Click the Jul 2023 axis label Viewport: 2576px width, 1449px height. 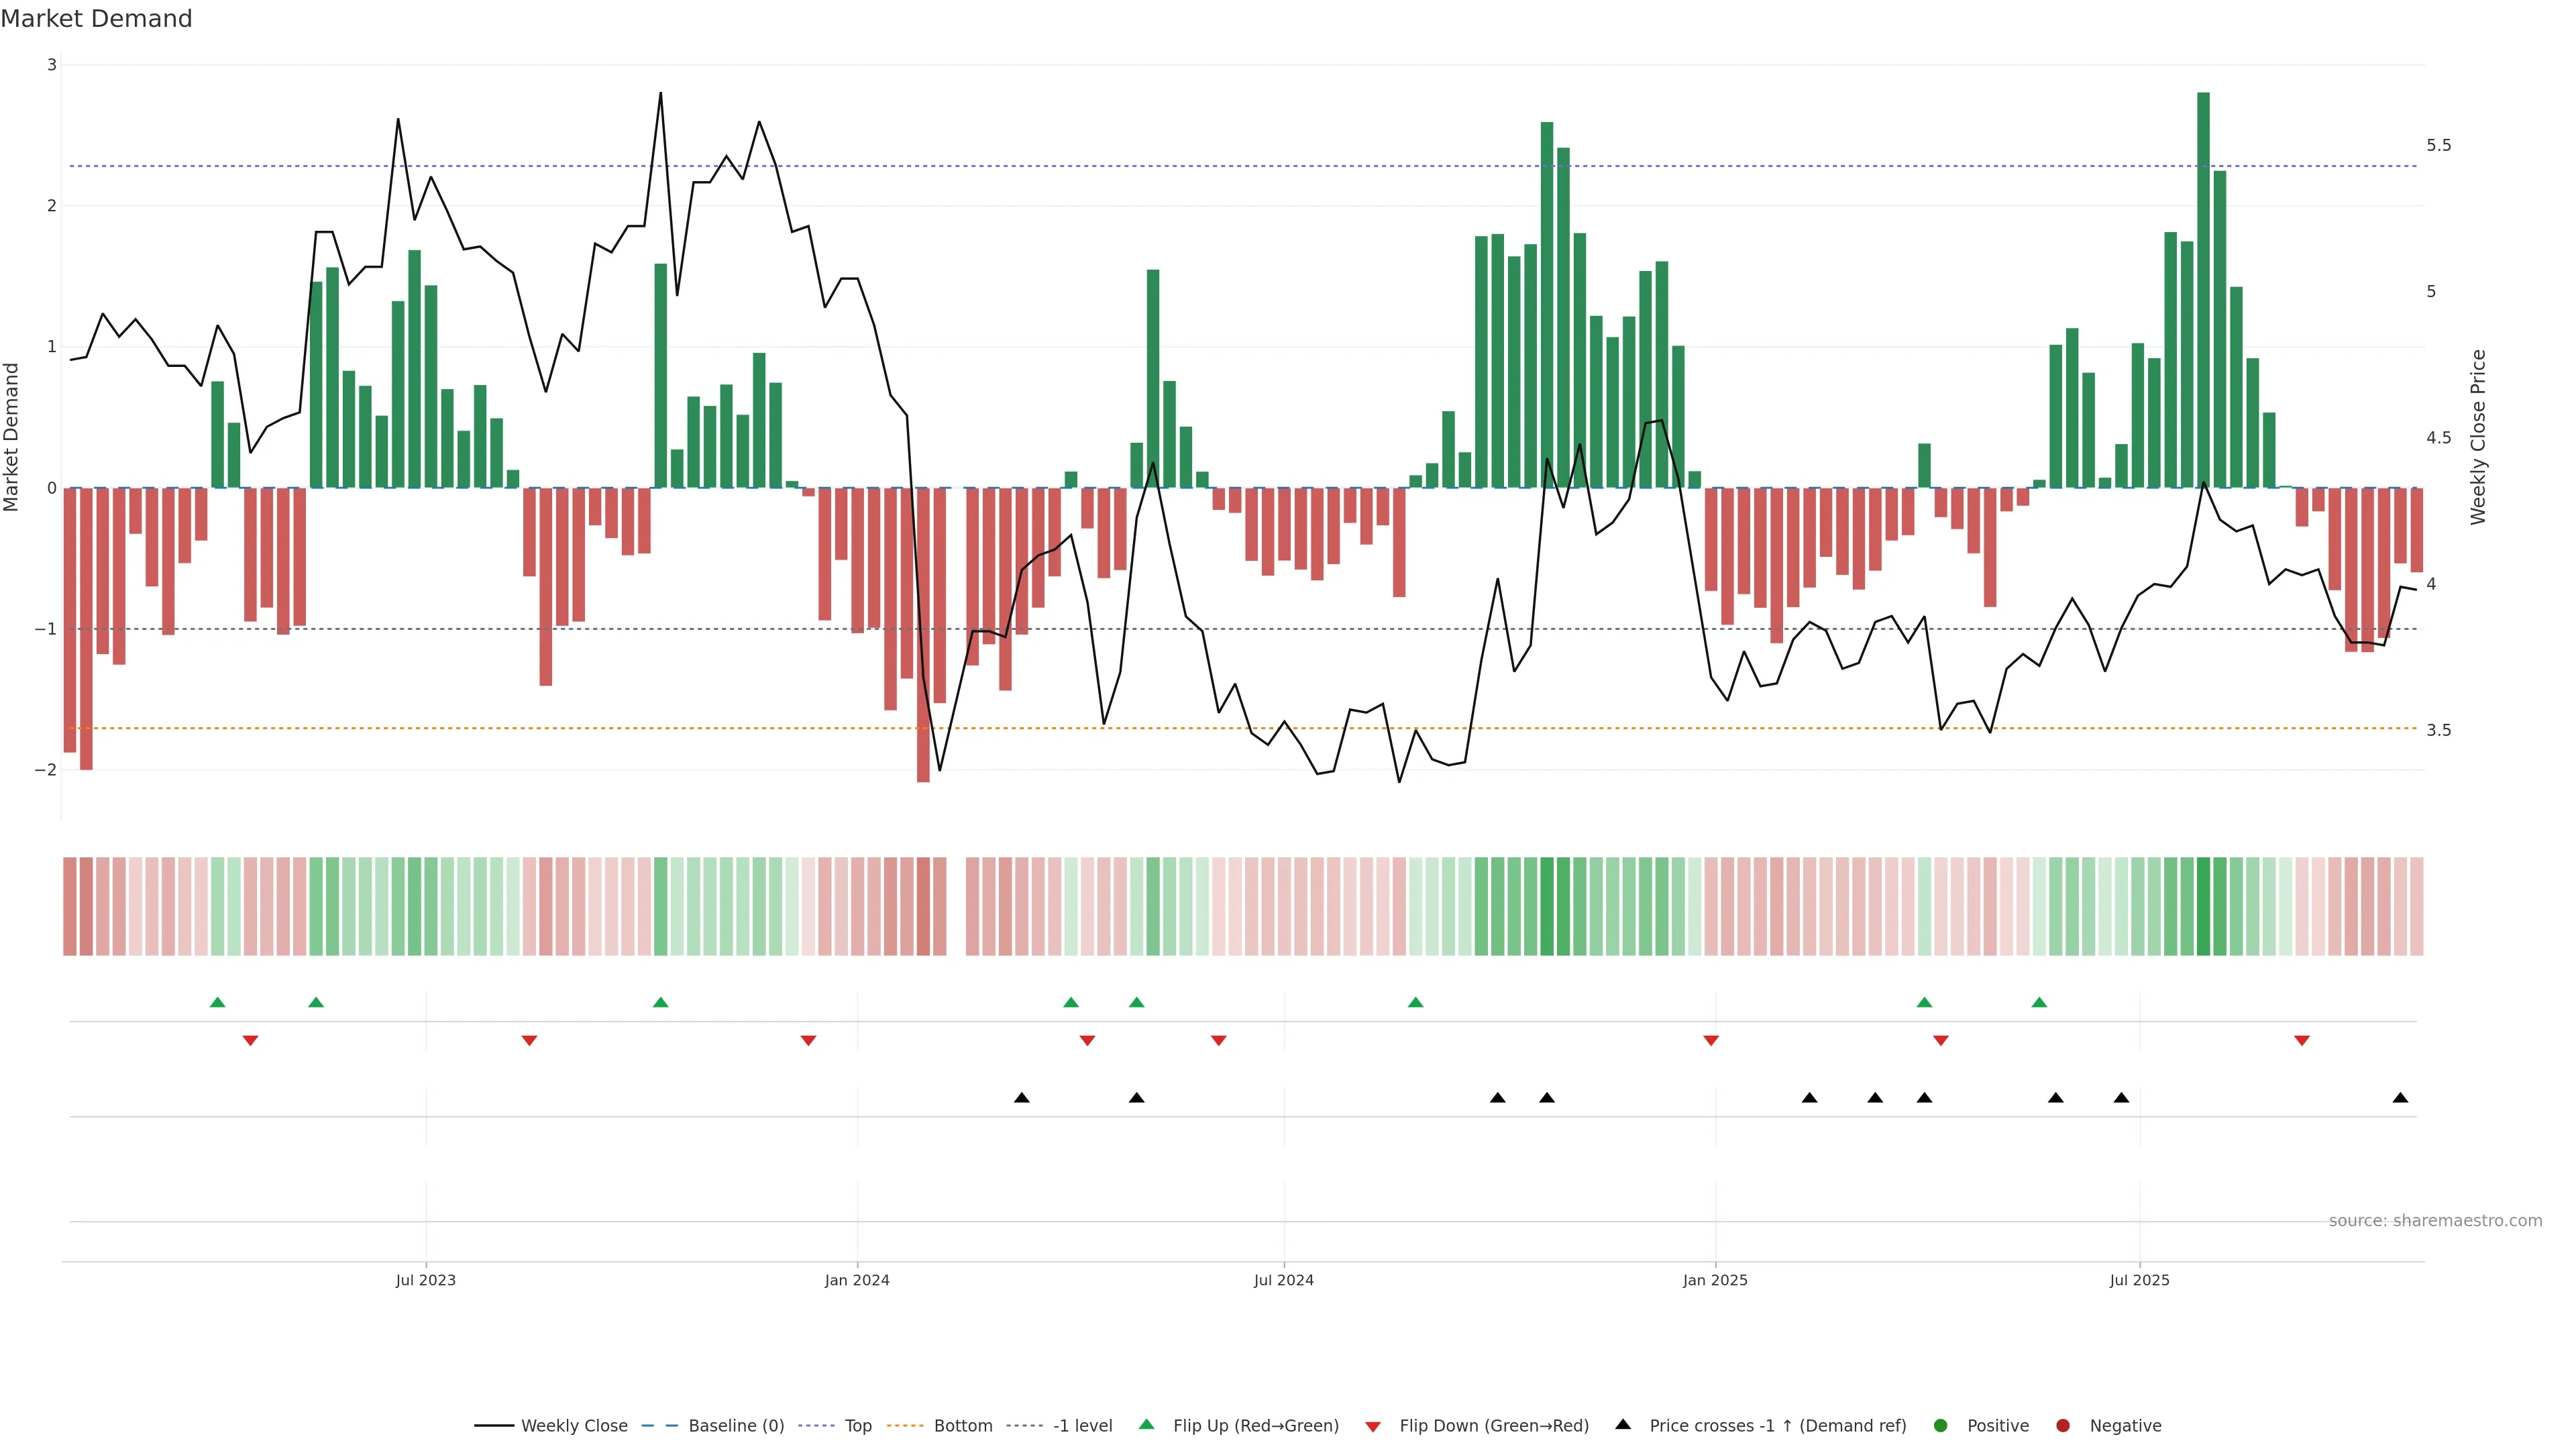[425, 1280]
